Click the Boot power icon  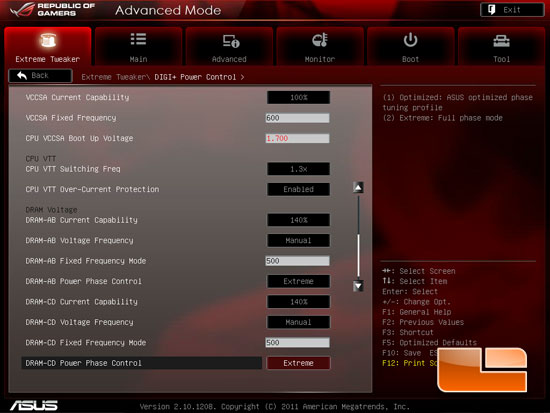[410, 40]
